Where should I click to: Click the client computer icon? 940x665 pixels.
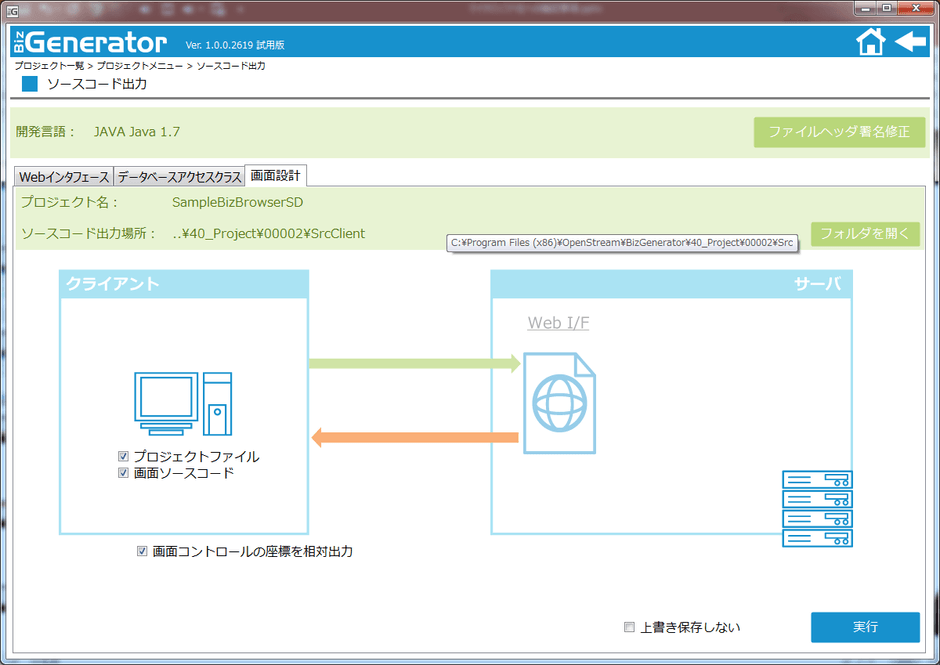pyautogui.click(x=183, y=403)
